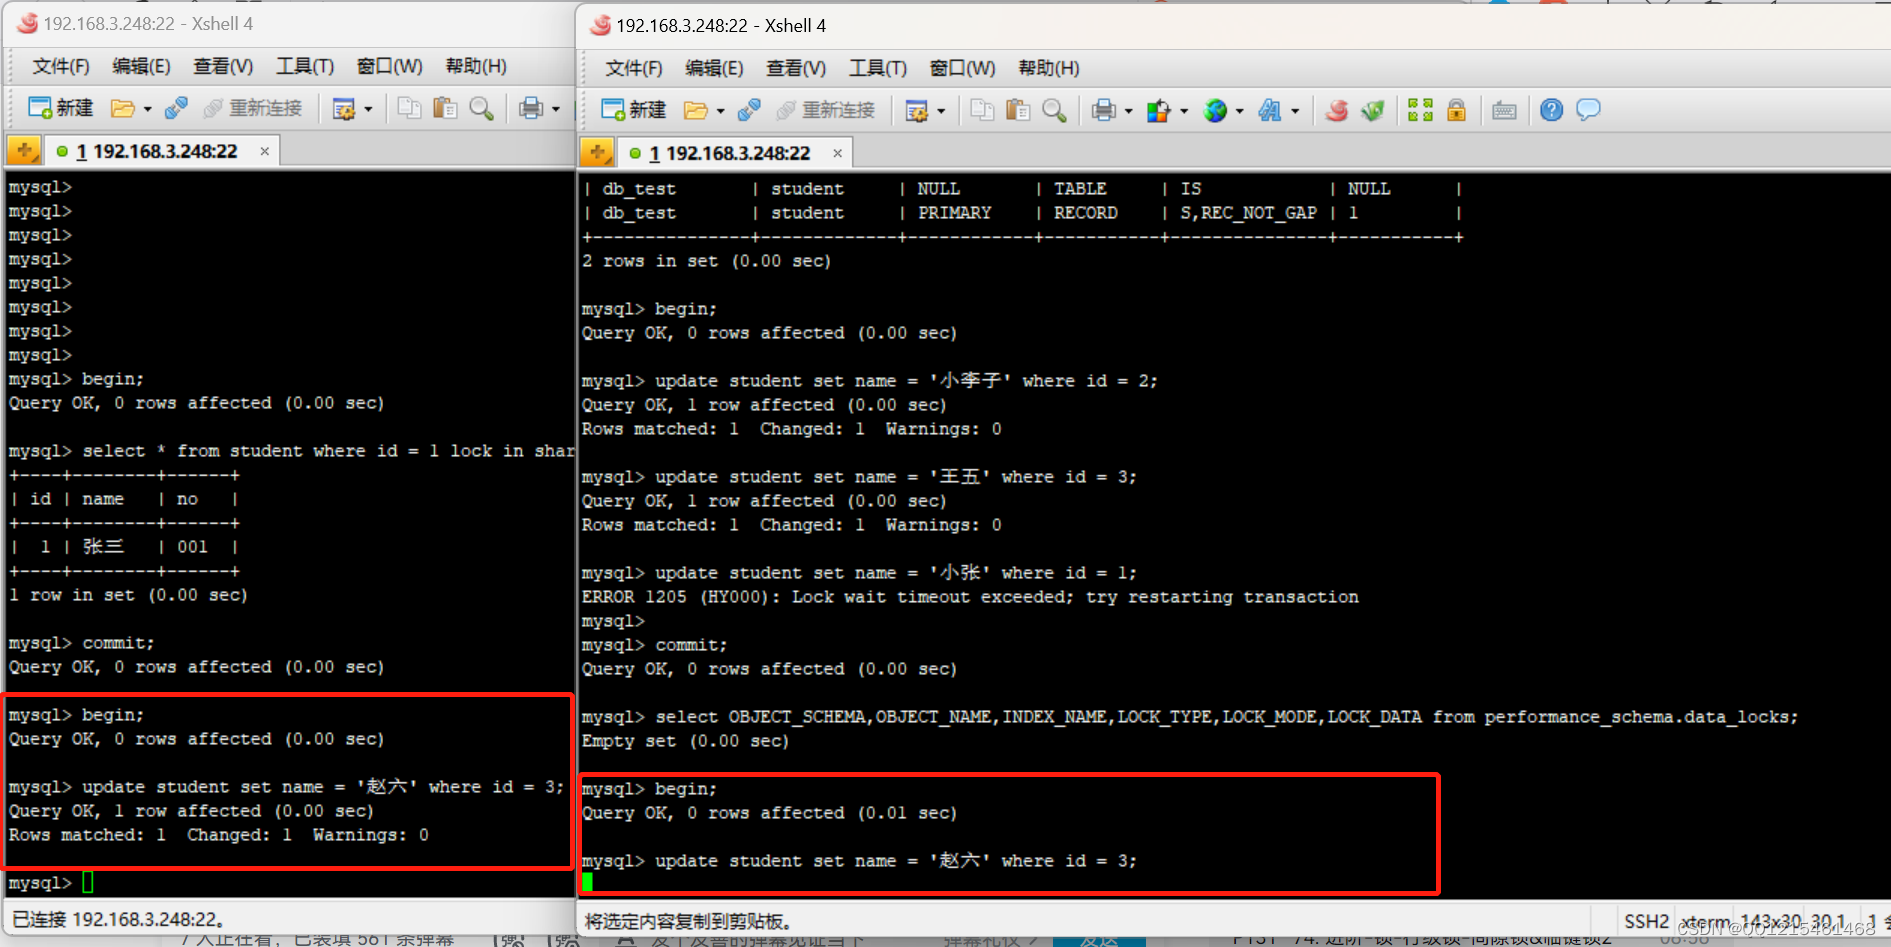Image resolution: width=1891 pixels, height=947 pixels.
Task: Launch Xftp red swirl icon in toolbar
Action: [1337, 110]
